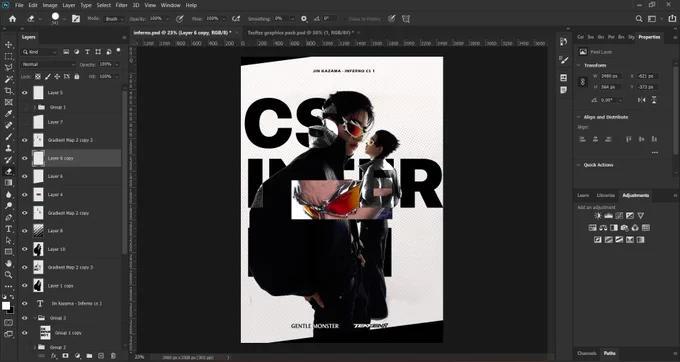Select the Horizontal Type tool

9,229
